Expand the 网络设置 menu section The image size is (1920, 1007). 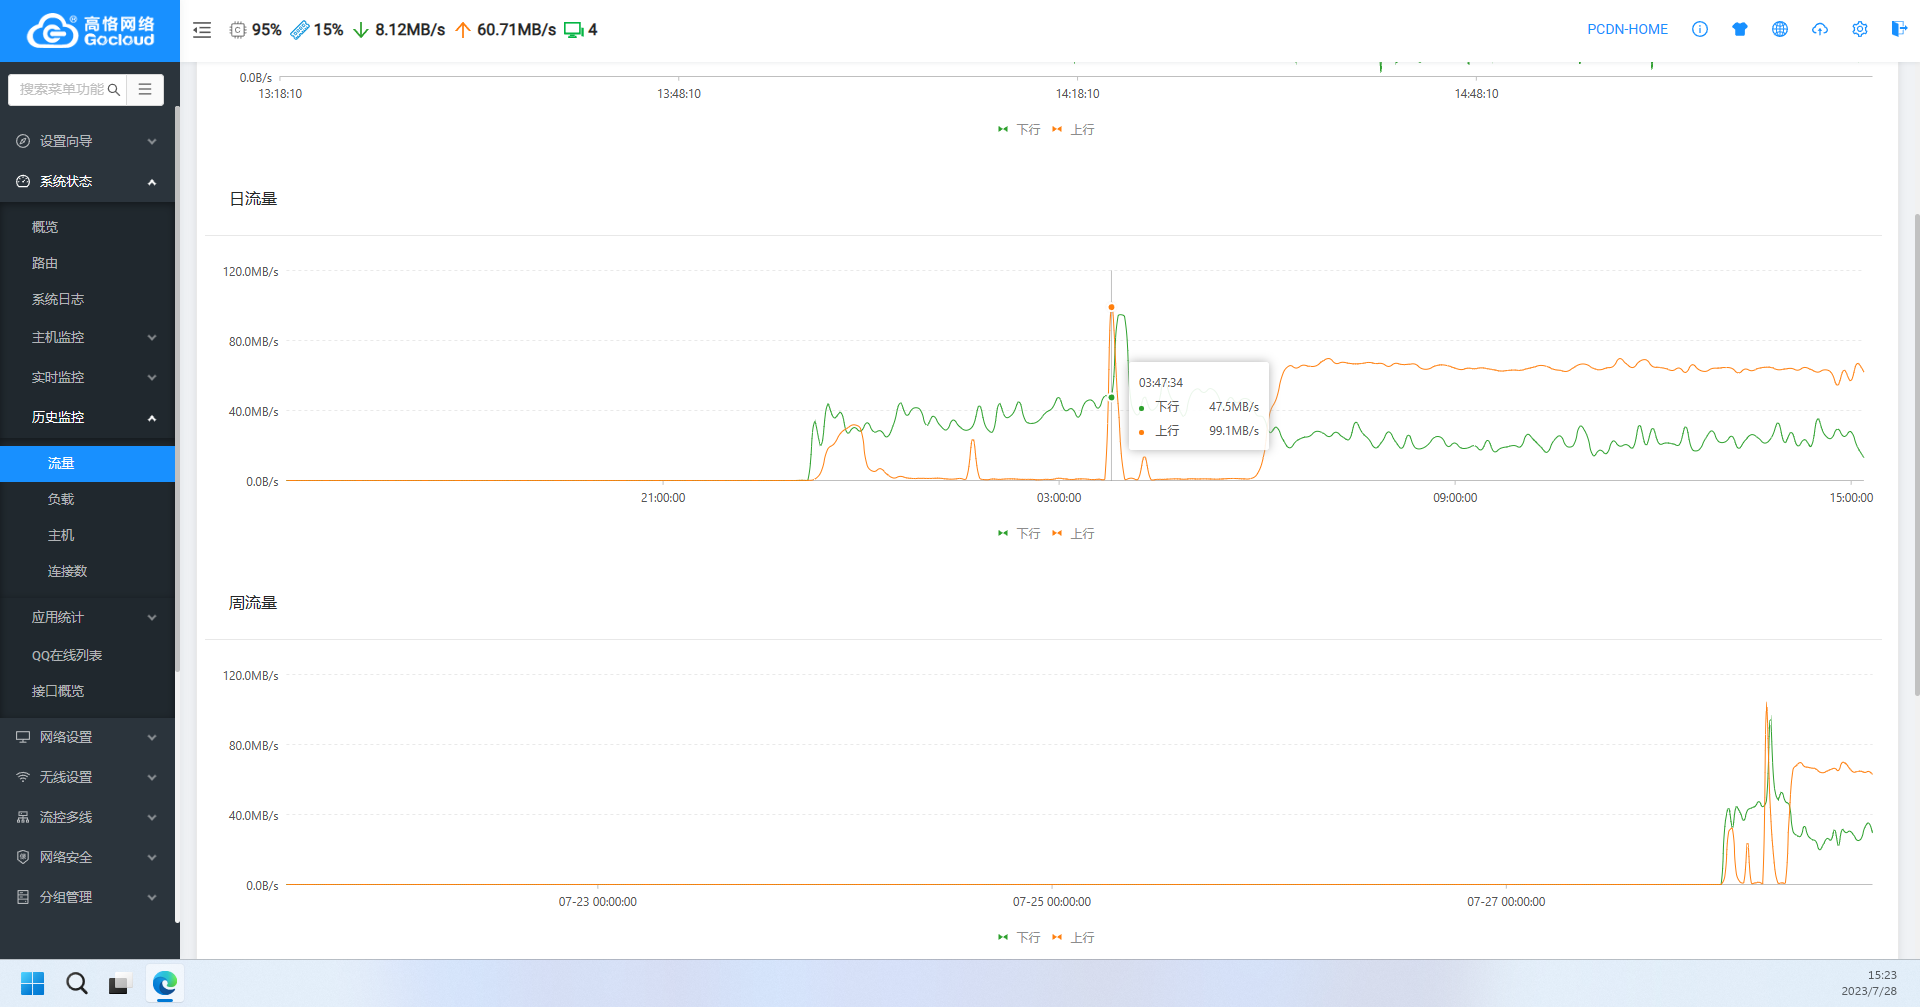87,737
